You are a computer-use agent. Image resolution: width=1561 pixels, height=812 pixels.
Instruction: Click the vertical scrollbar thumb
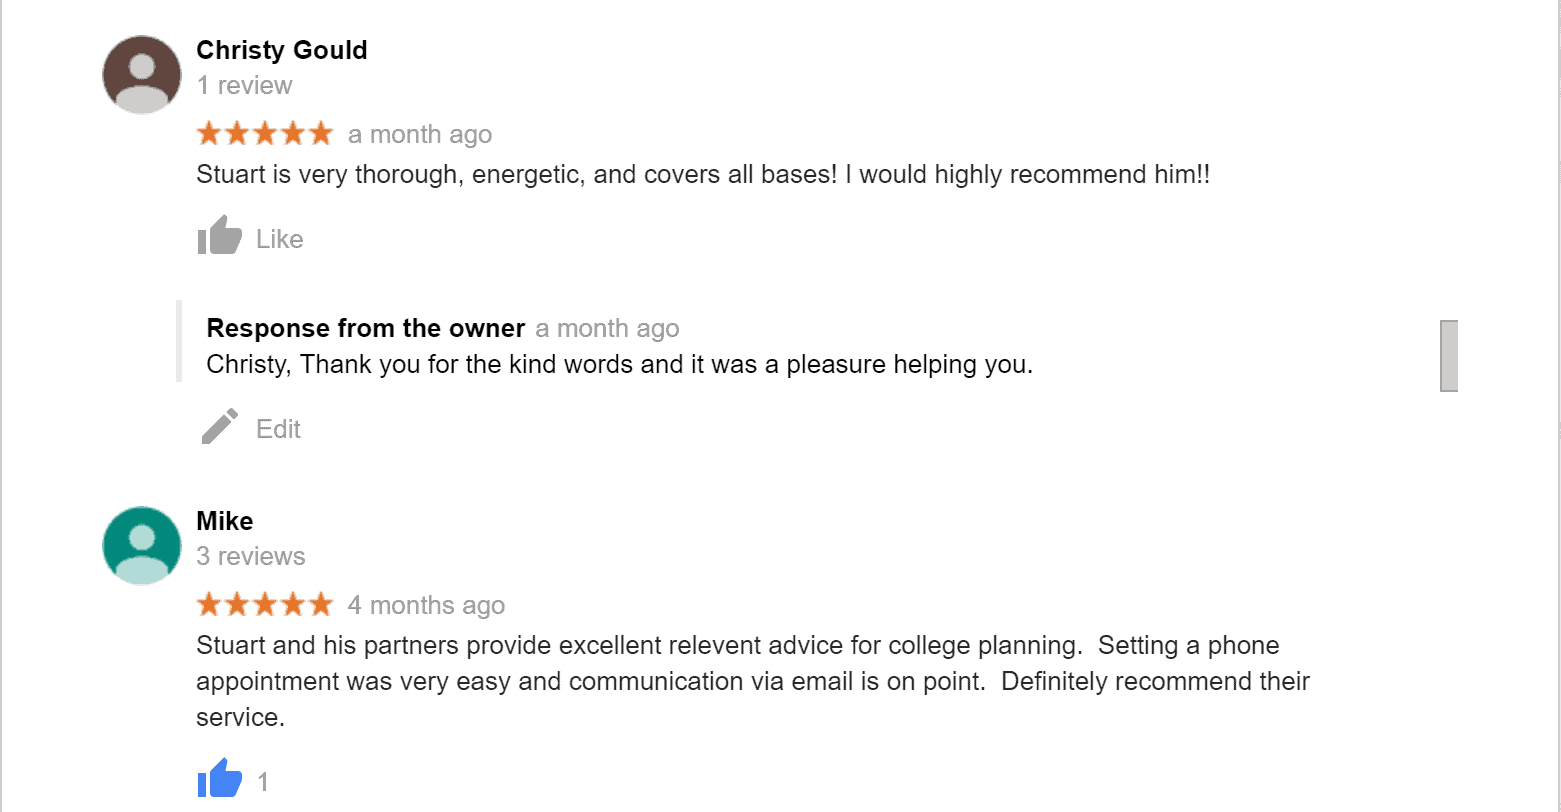[x=1448, y=355]
